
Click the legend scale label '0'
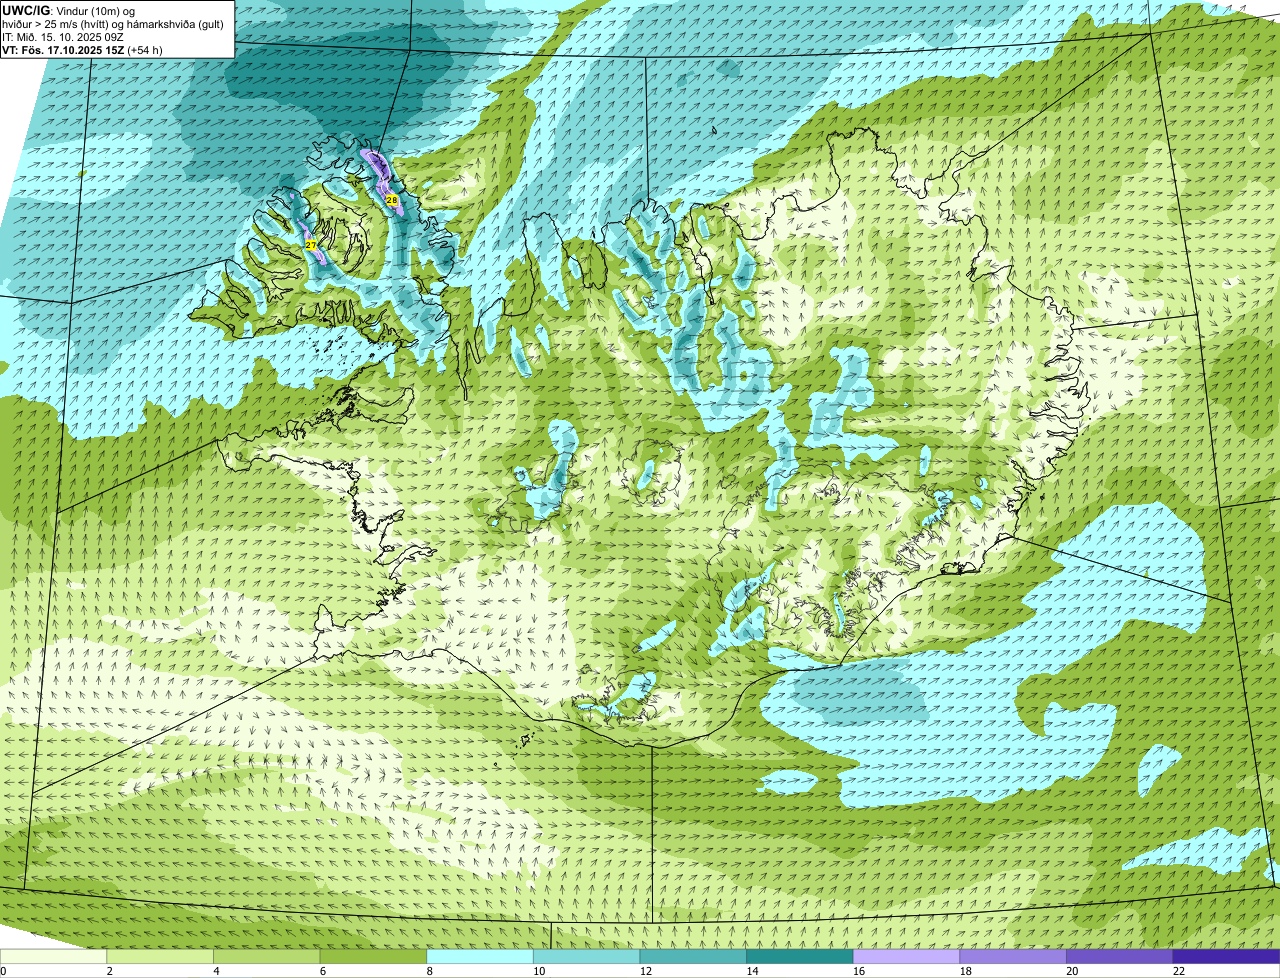pos(3,971)
